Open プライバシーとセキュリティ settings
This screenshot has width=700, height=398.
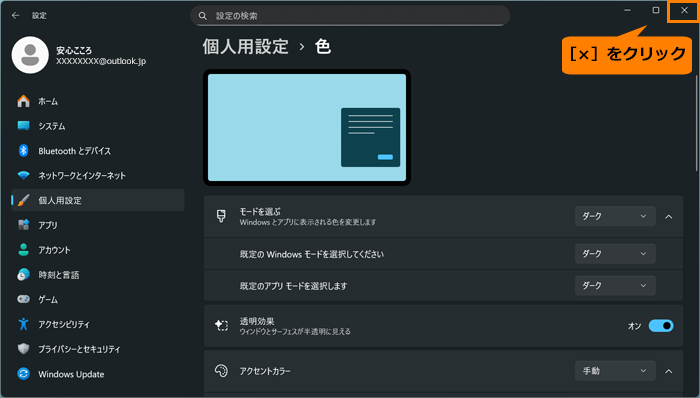[x=98, y=349]
